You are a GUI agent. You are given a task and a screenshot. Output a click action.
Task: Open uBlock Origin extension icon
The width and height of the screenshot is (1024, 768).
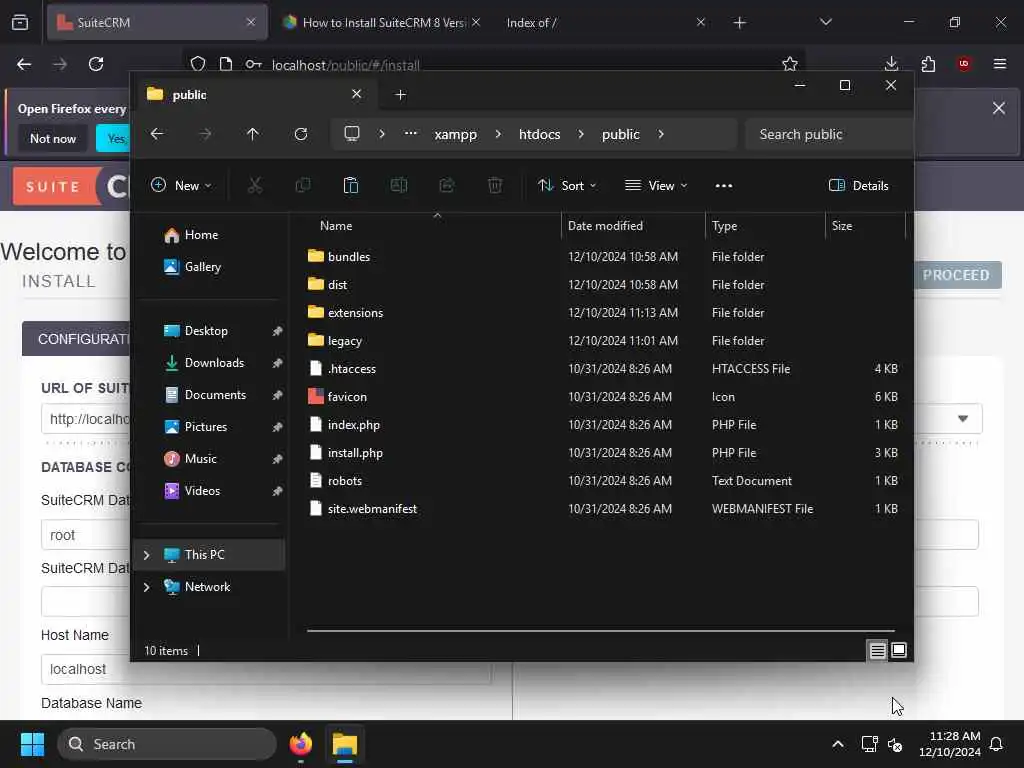tap(964, 64)
